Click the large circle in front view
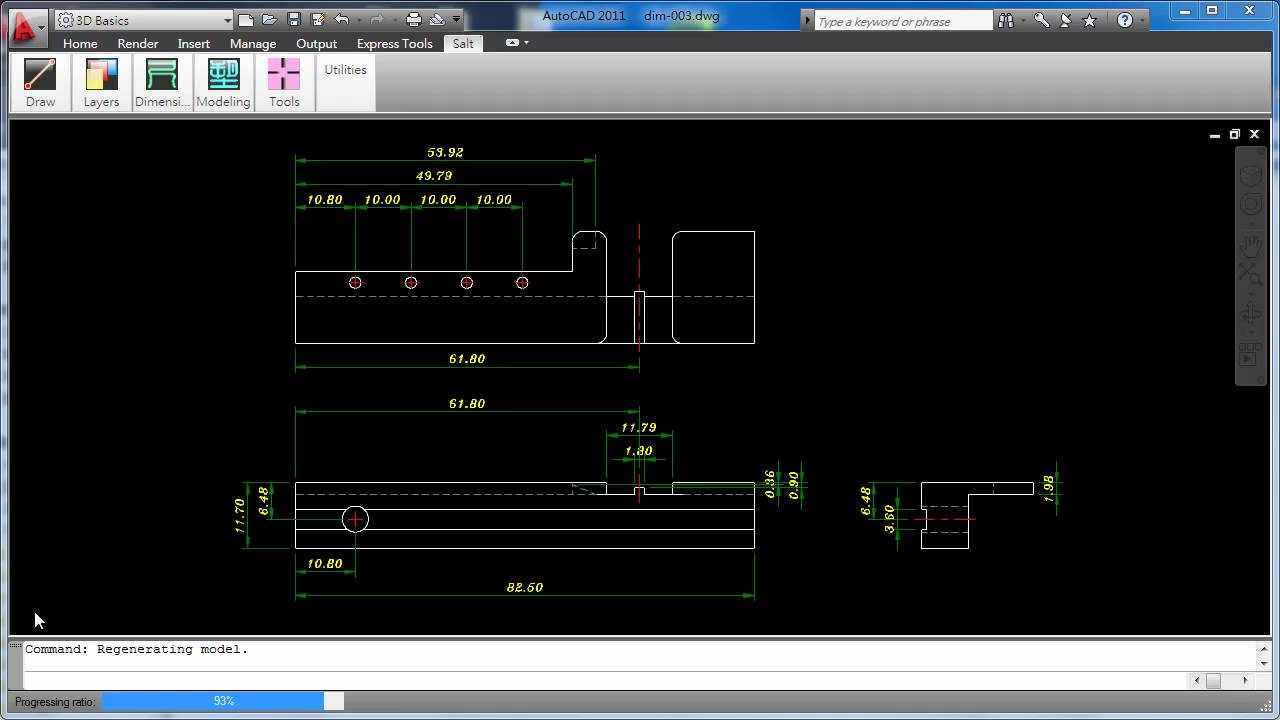The image size is (1280, 720). pyautogui.click(x=355, y=519)
